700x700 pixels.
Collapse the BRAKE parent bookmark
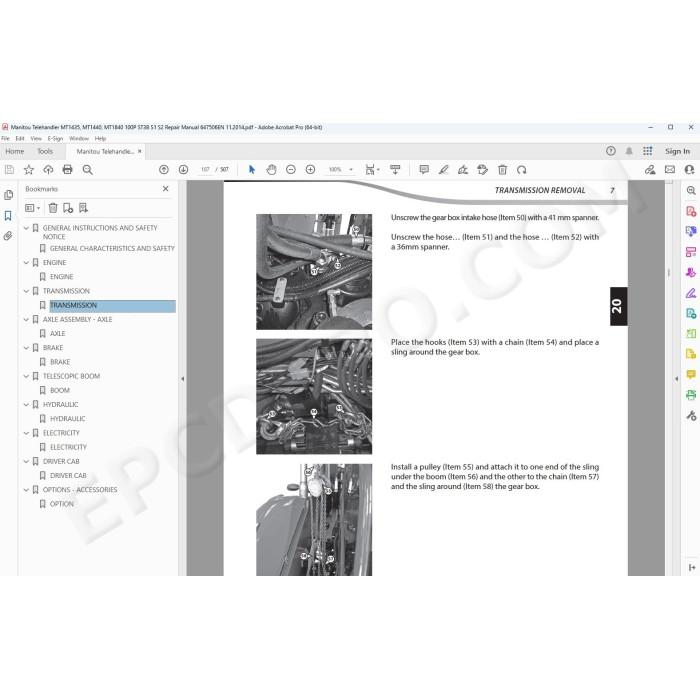pyautogui.click(x=26, y=348)
